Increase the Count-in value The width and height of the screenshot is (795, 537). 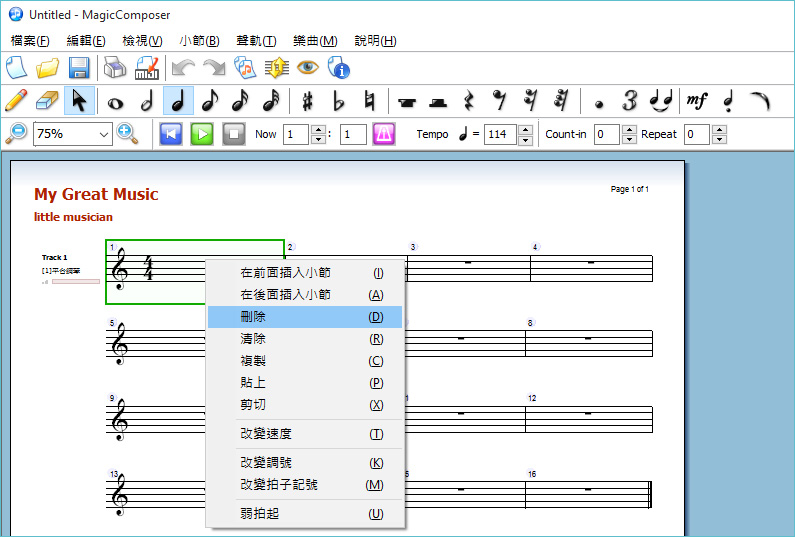629,129
